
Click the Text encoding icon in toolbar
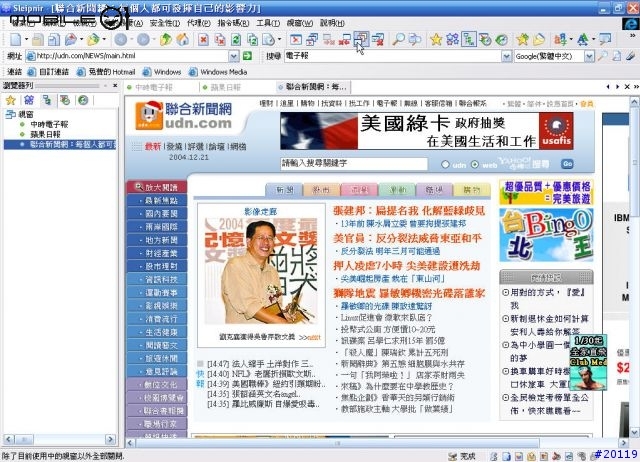tap(560, 40)
